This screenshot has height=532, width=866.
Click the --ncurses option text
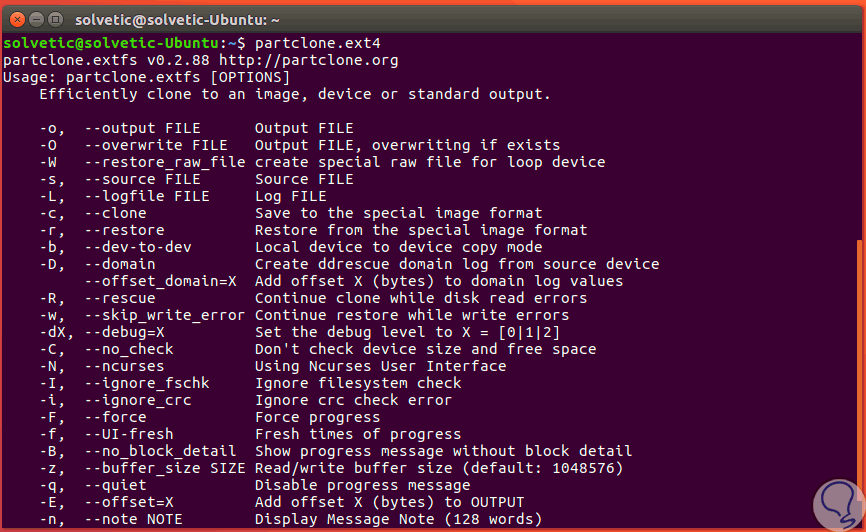(x=124, y=366)
